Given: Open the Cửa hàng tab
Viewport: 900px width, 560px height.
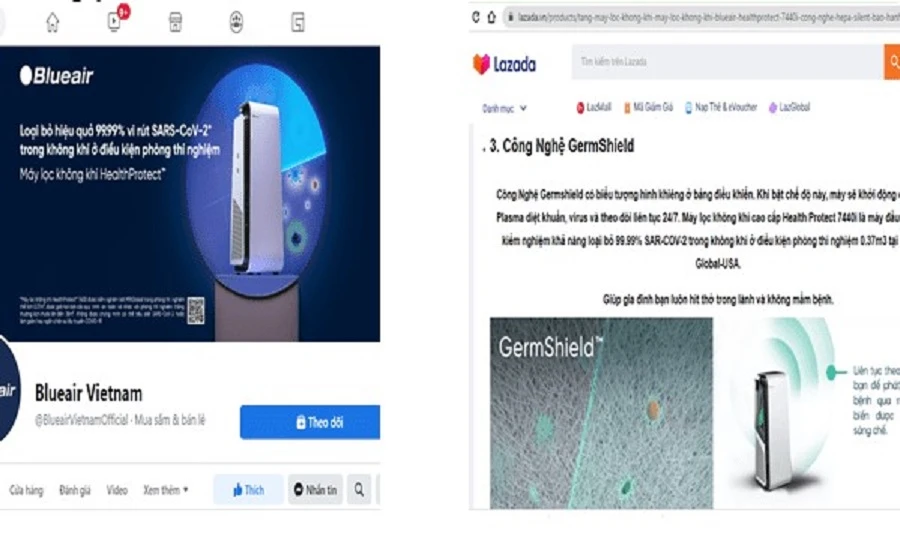Looking at the screenshot, I should [26, 490].
